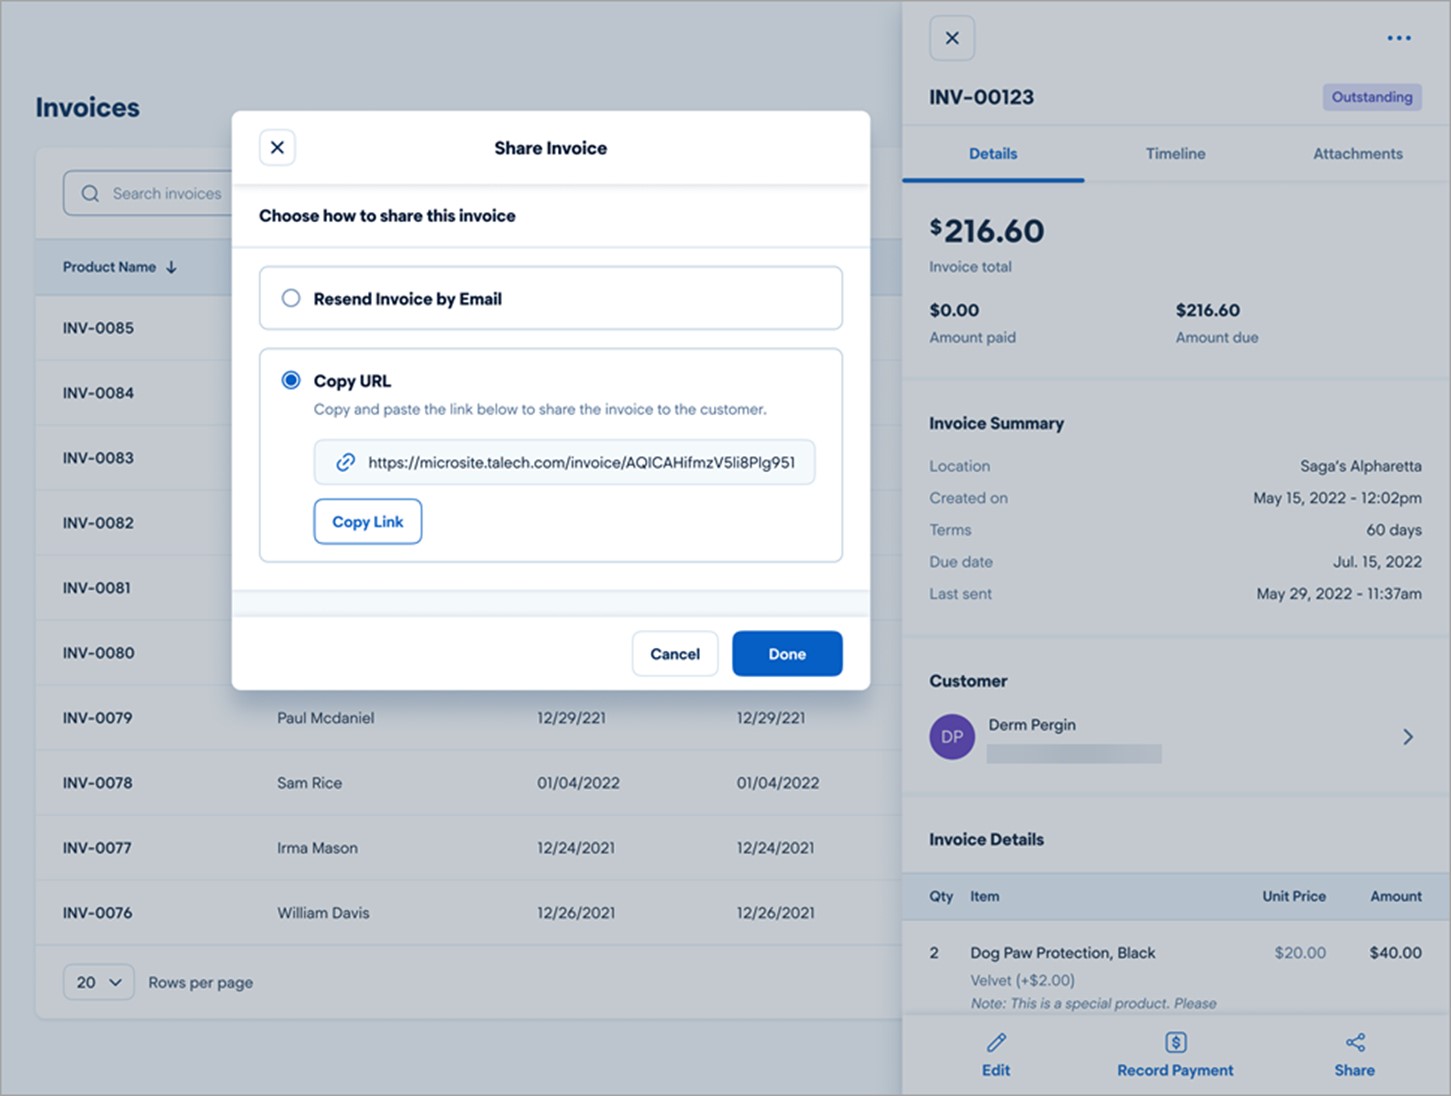Image resolution: width=1451 pixels, height=1096 pixels.
Task: Open the rows per page dropdown
Action: click(x=99, y=982)
